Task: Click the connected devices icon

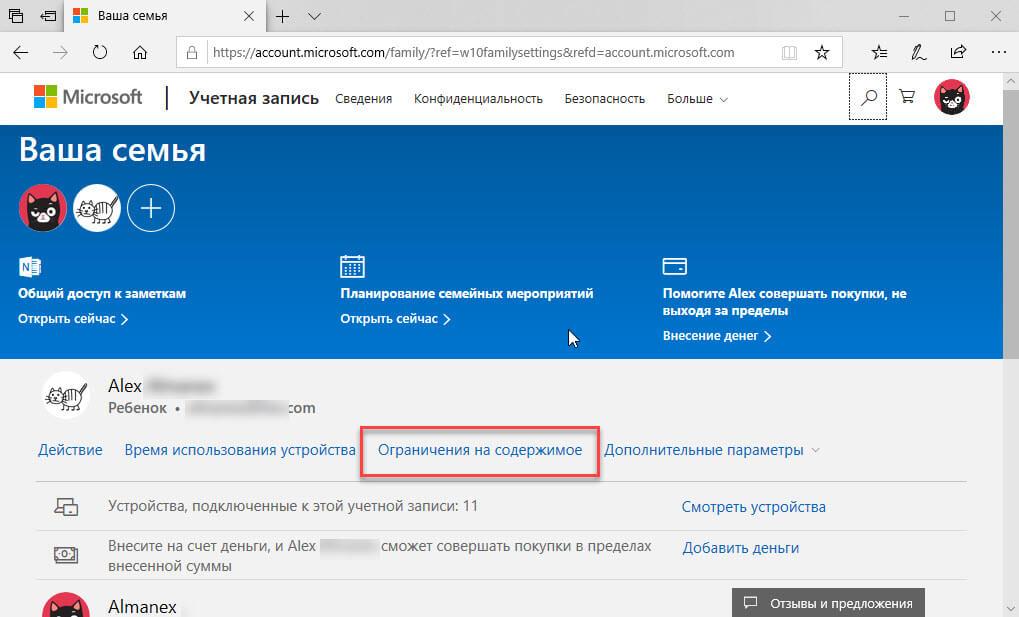Action: [66, 507]
